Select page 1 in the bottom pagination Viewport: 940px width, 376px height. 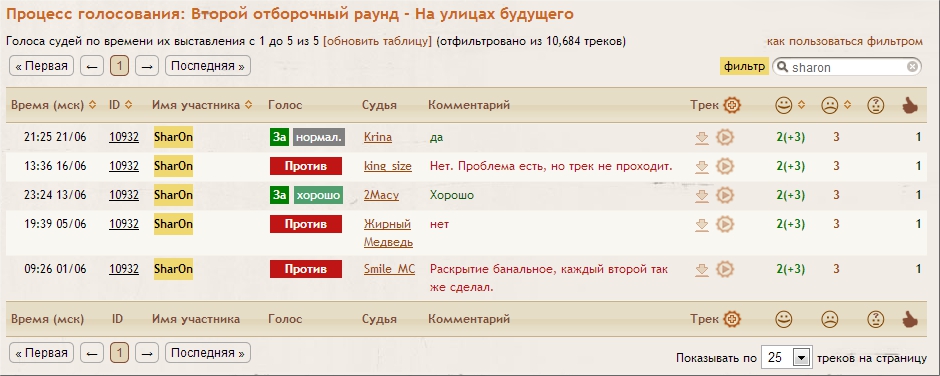click(x=119, y=353)
